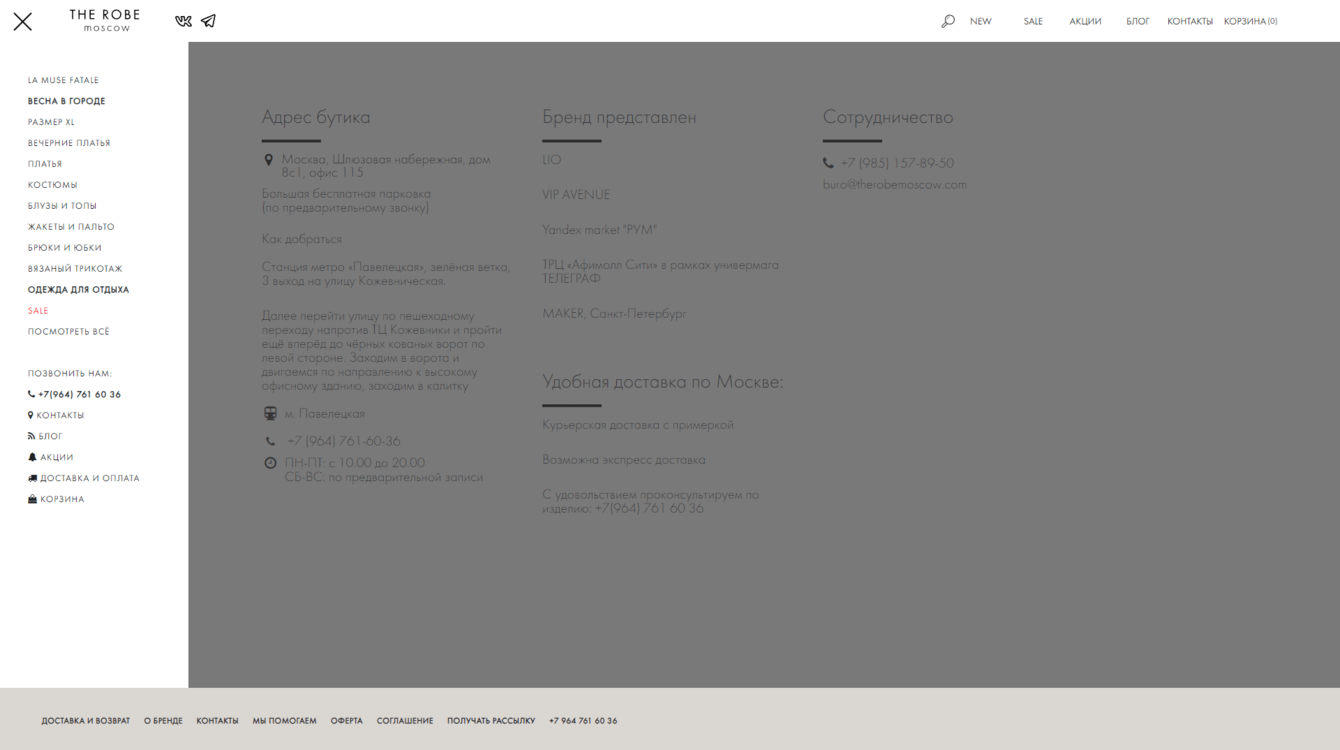1340x750 pixels.
Task: Click the email buro@therobemoscow.com
Action: (895, 185)
